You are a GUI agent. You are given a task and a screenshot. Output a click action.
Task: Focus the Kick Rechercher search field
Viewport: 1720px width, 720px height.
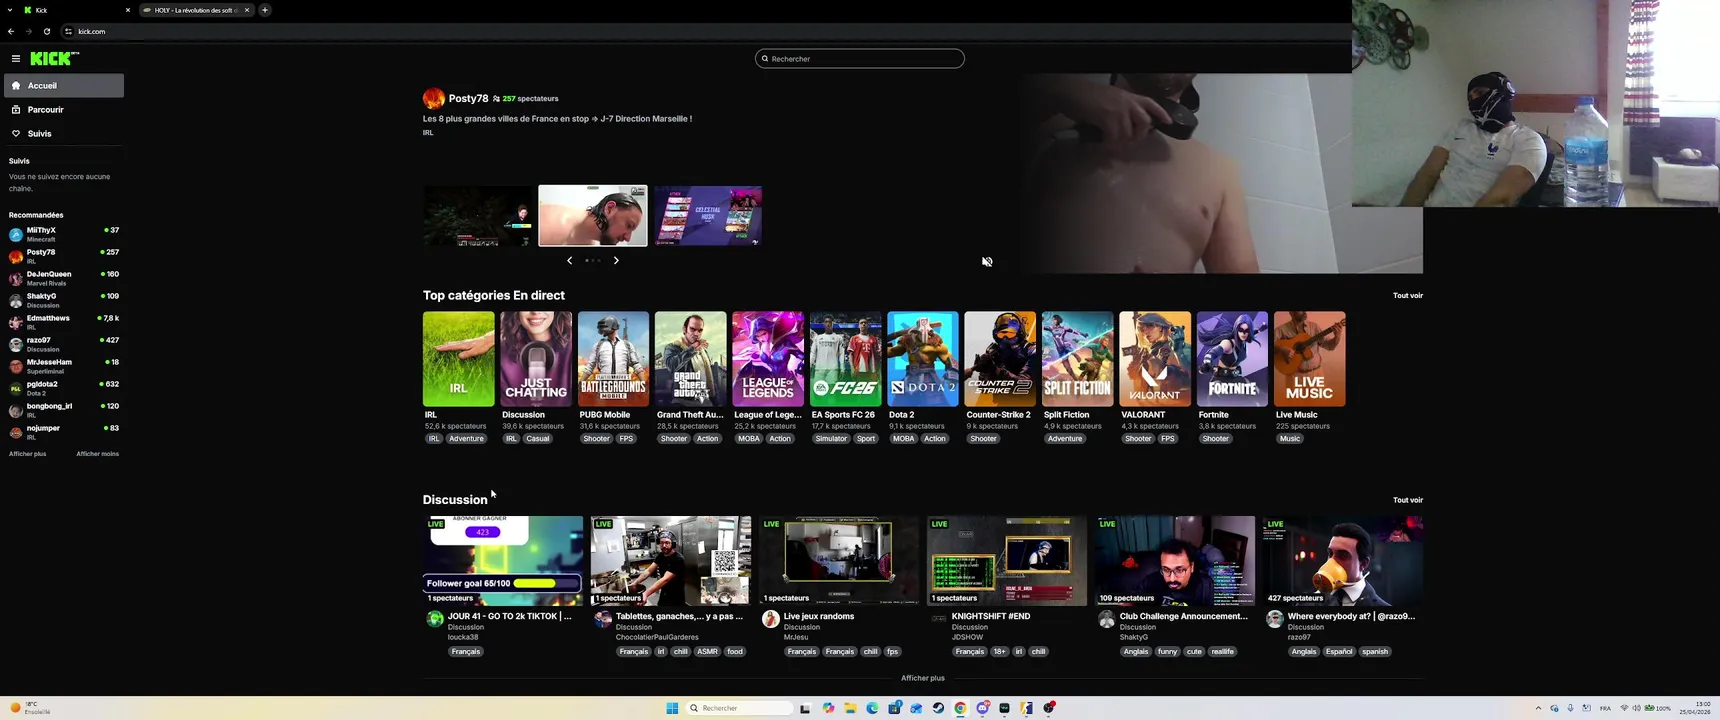[x=860, y=59]
